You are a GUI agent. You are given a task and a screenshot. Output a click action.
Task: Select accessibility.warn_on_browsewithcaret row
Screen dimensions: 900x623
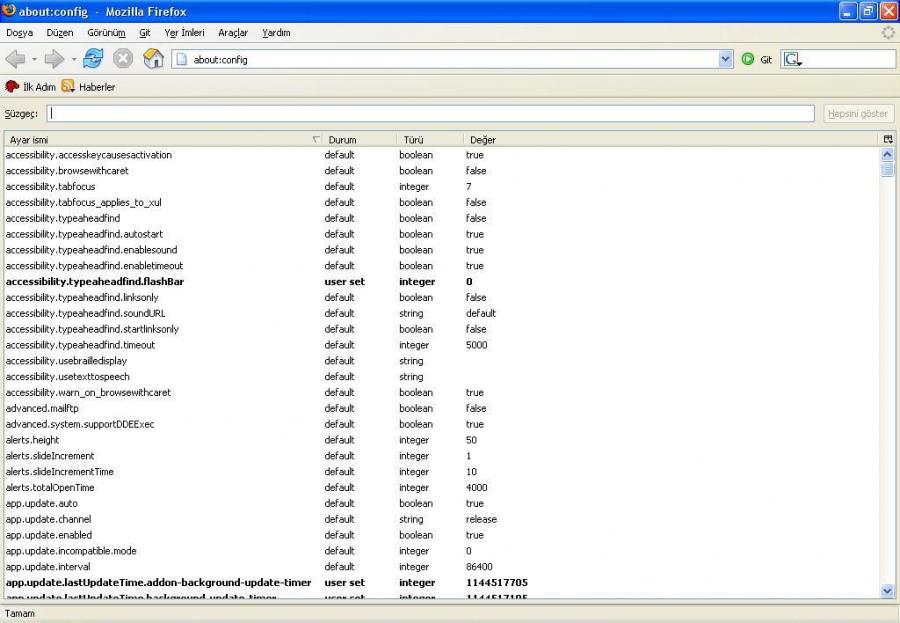[x=442, y=393]
